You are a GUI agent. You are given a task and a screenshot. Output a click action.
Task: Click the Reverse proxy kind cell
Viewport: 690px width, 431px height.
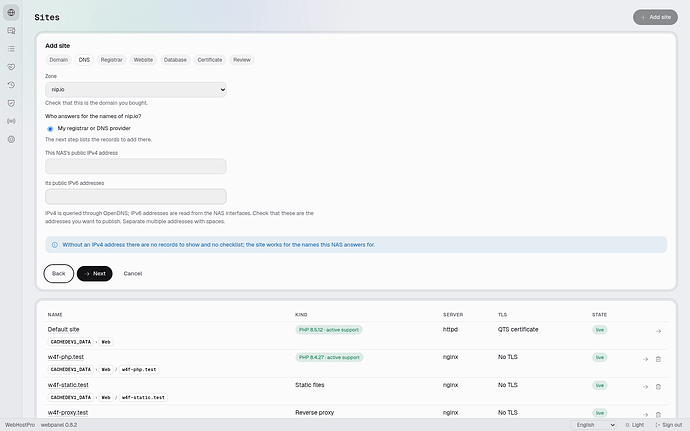[x=315, y=413]
